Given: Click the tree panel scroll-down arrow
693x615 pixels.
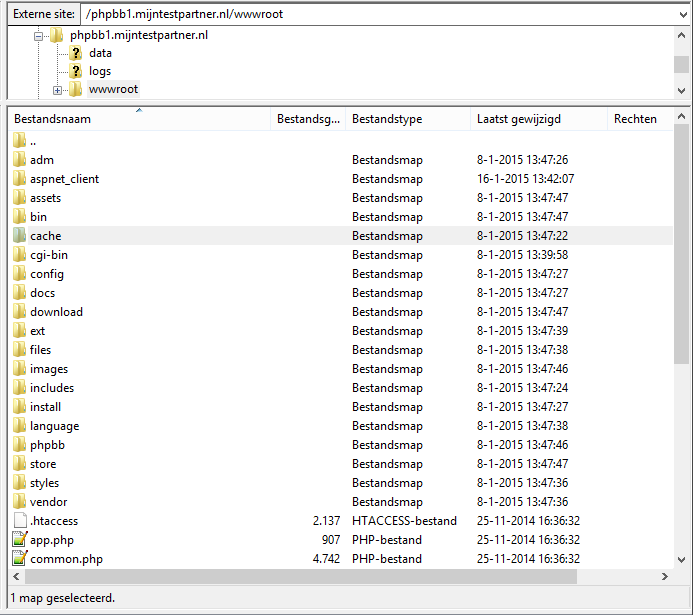Looking at the screenshot, I should 682,91.
